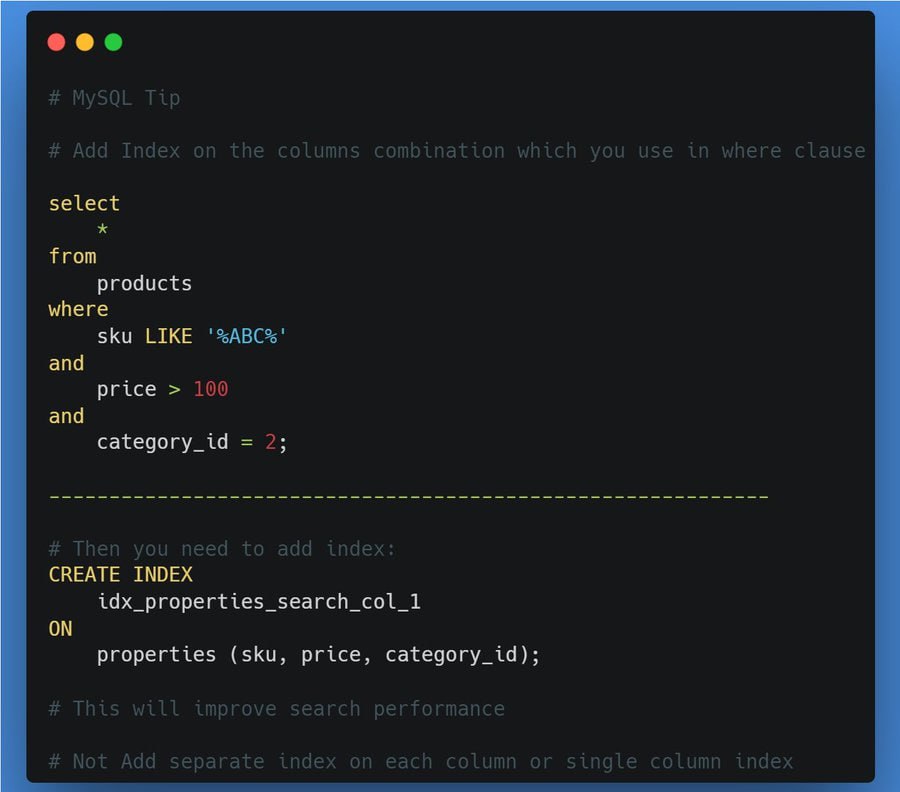Click the '%ABC%' string literal
This screenshot has width=900, height=792.
(247, 336)
